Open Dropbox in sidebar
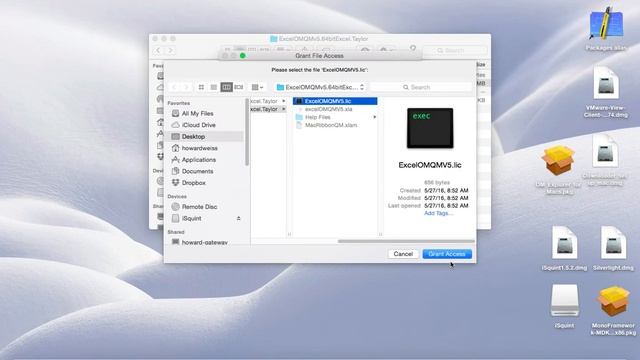640x360 pixels. point(193,183)
